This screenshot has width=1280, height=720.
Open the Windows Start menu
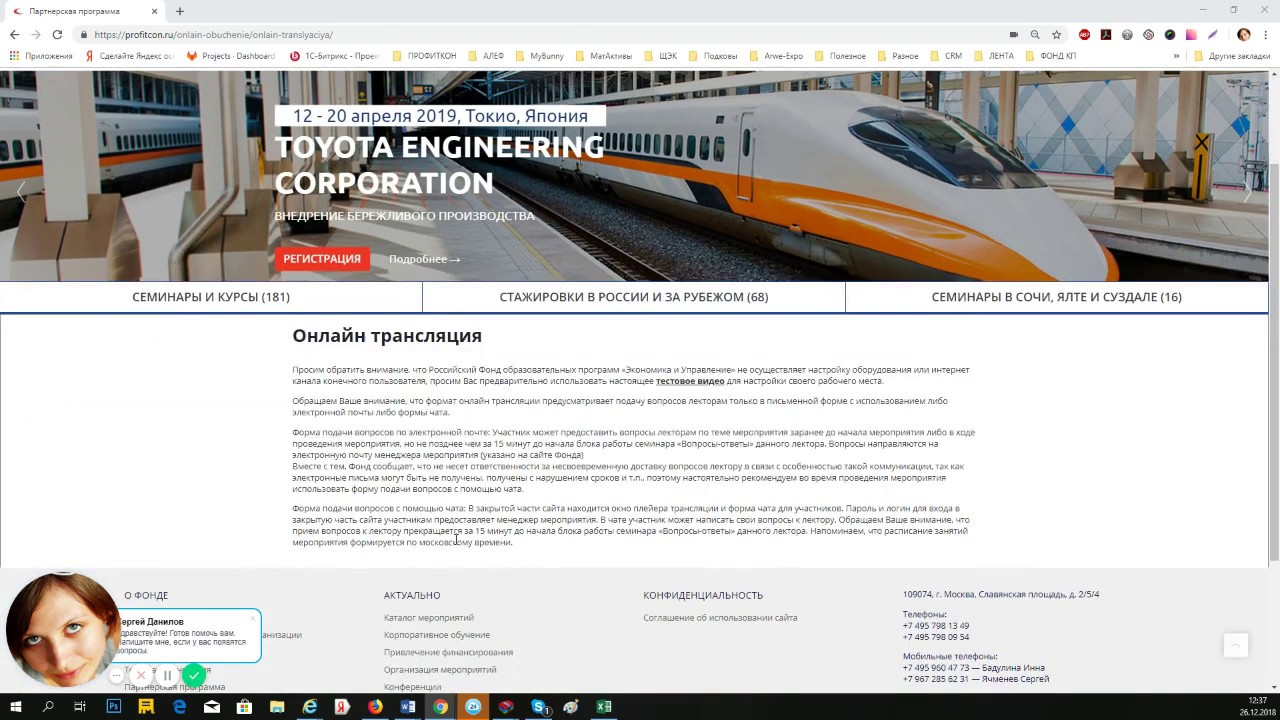[x=16, y=707]
